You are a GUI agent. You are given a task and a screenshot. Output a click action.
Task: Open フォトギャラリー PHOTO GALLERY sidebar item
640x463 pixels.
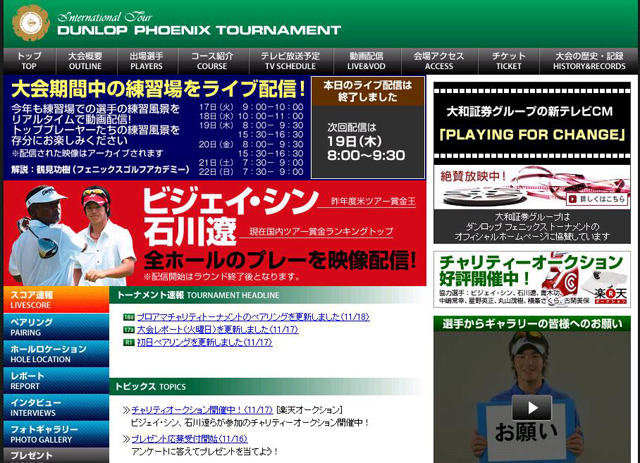tap(56, 434)
